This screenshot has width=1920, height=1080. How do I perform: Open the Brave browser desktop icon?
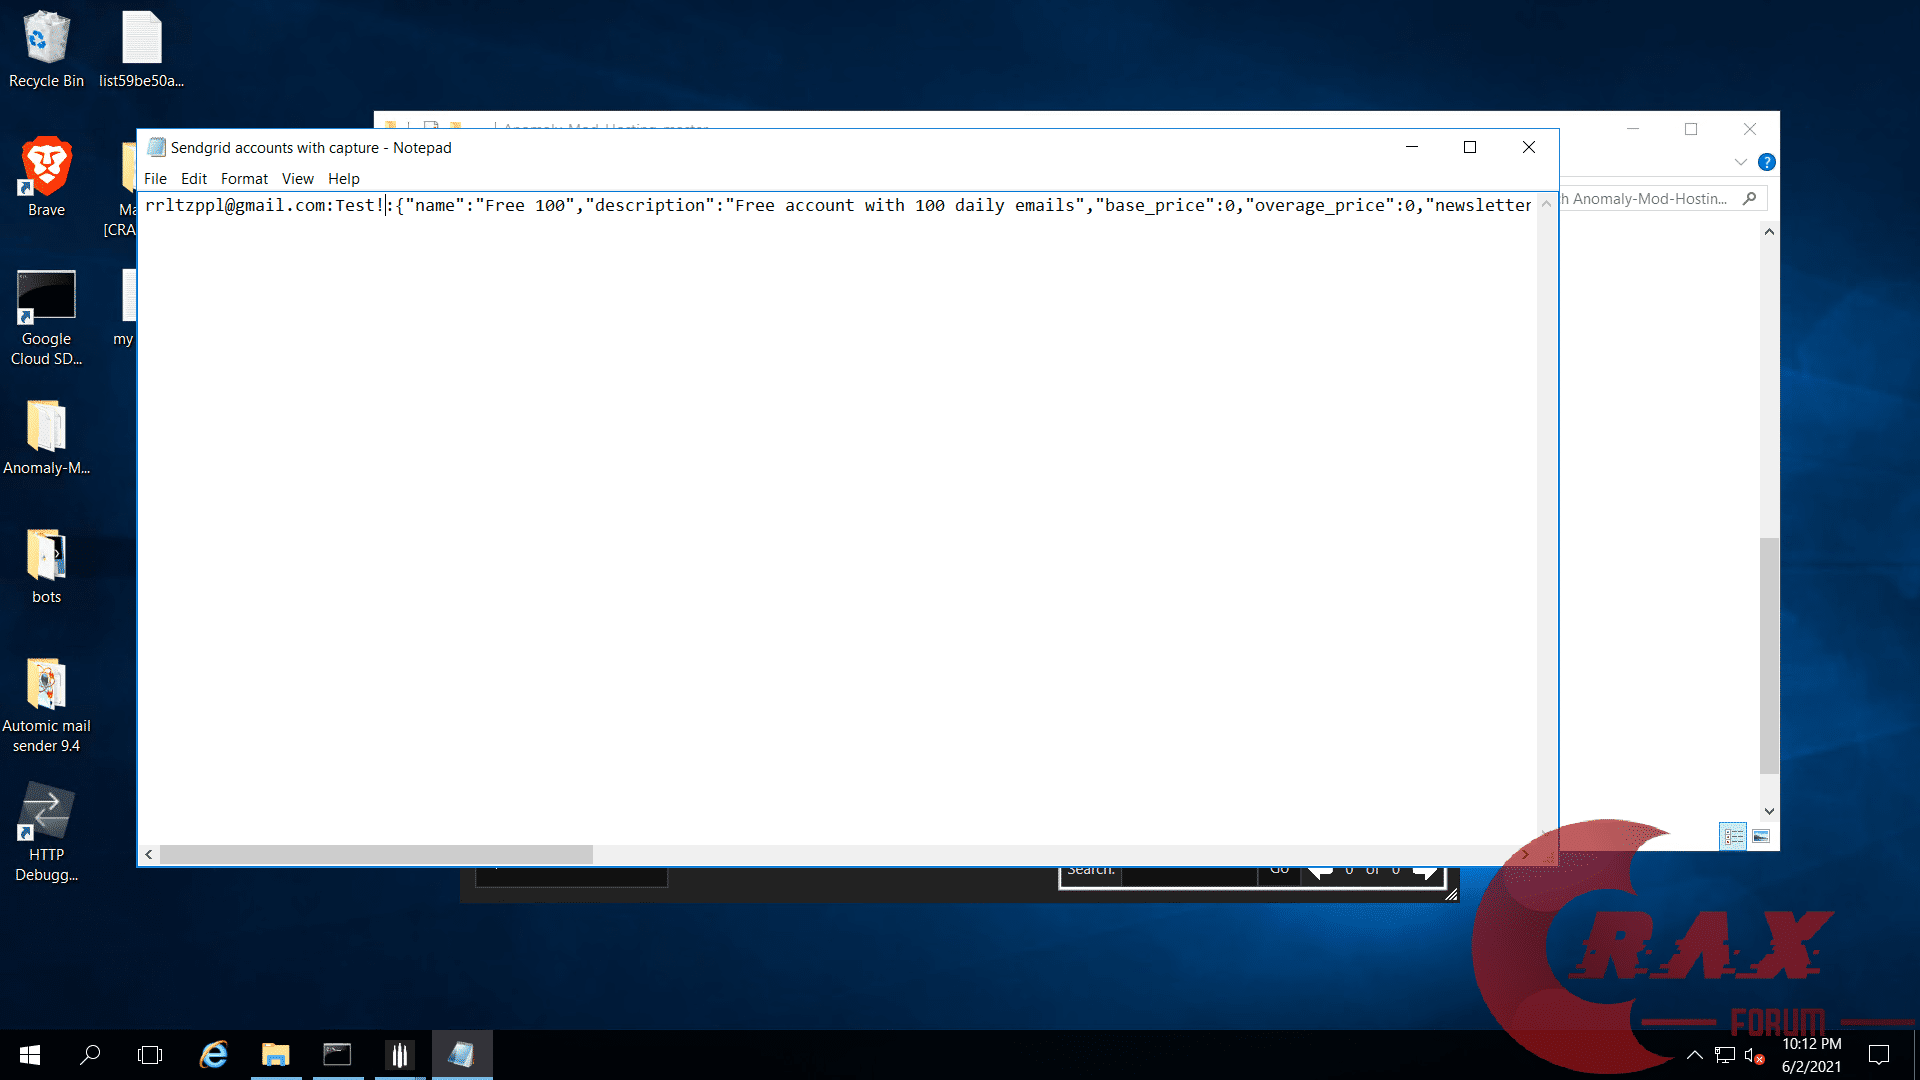pyautogui.click(x=46, y=168)
